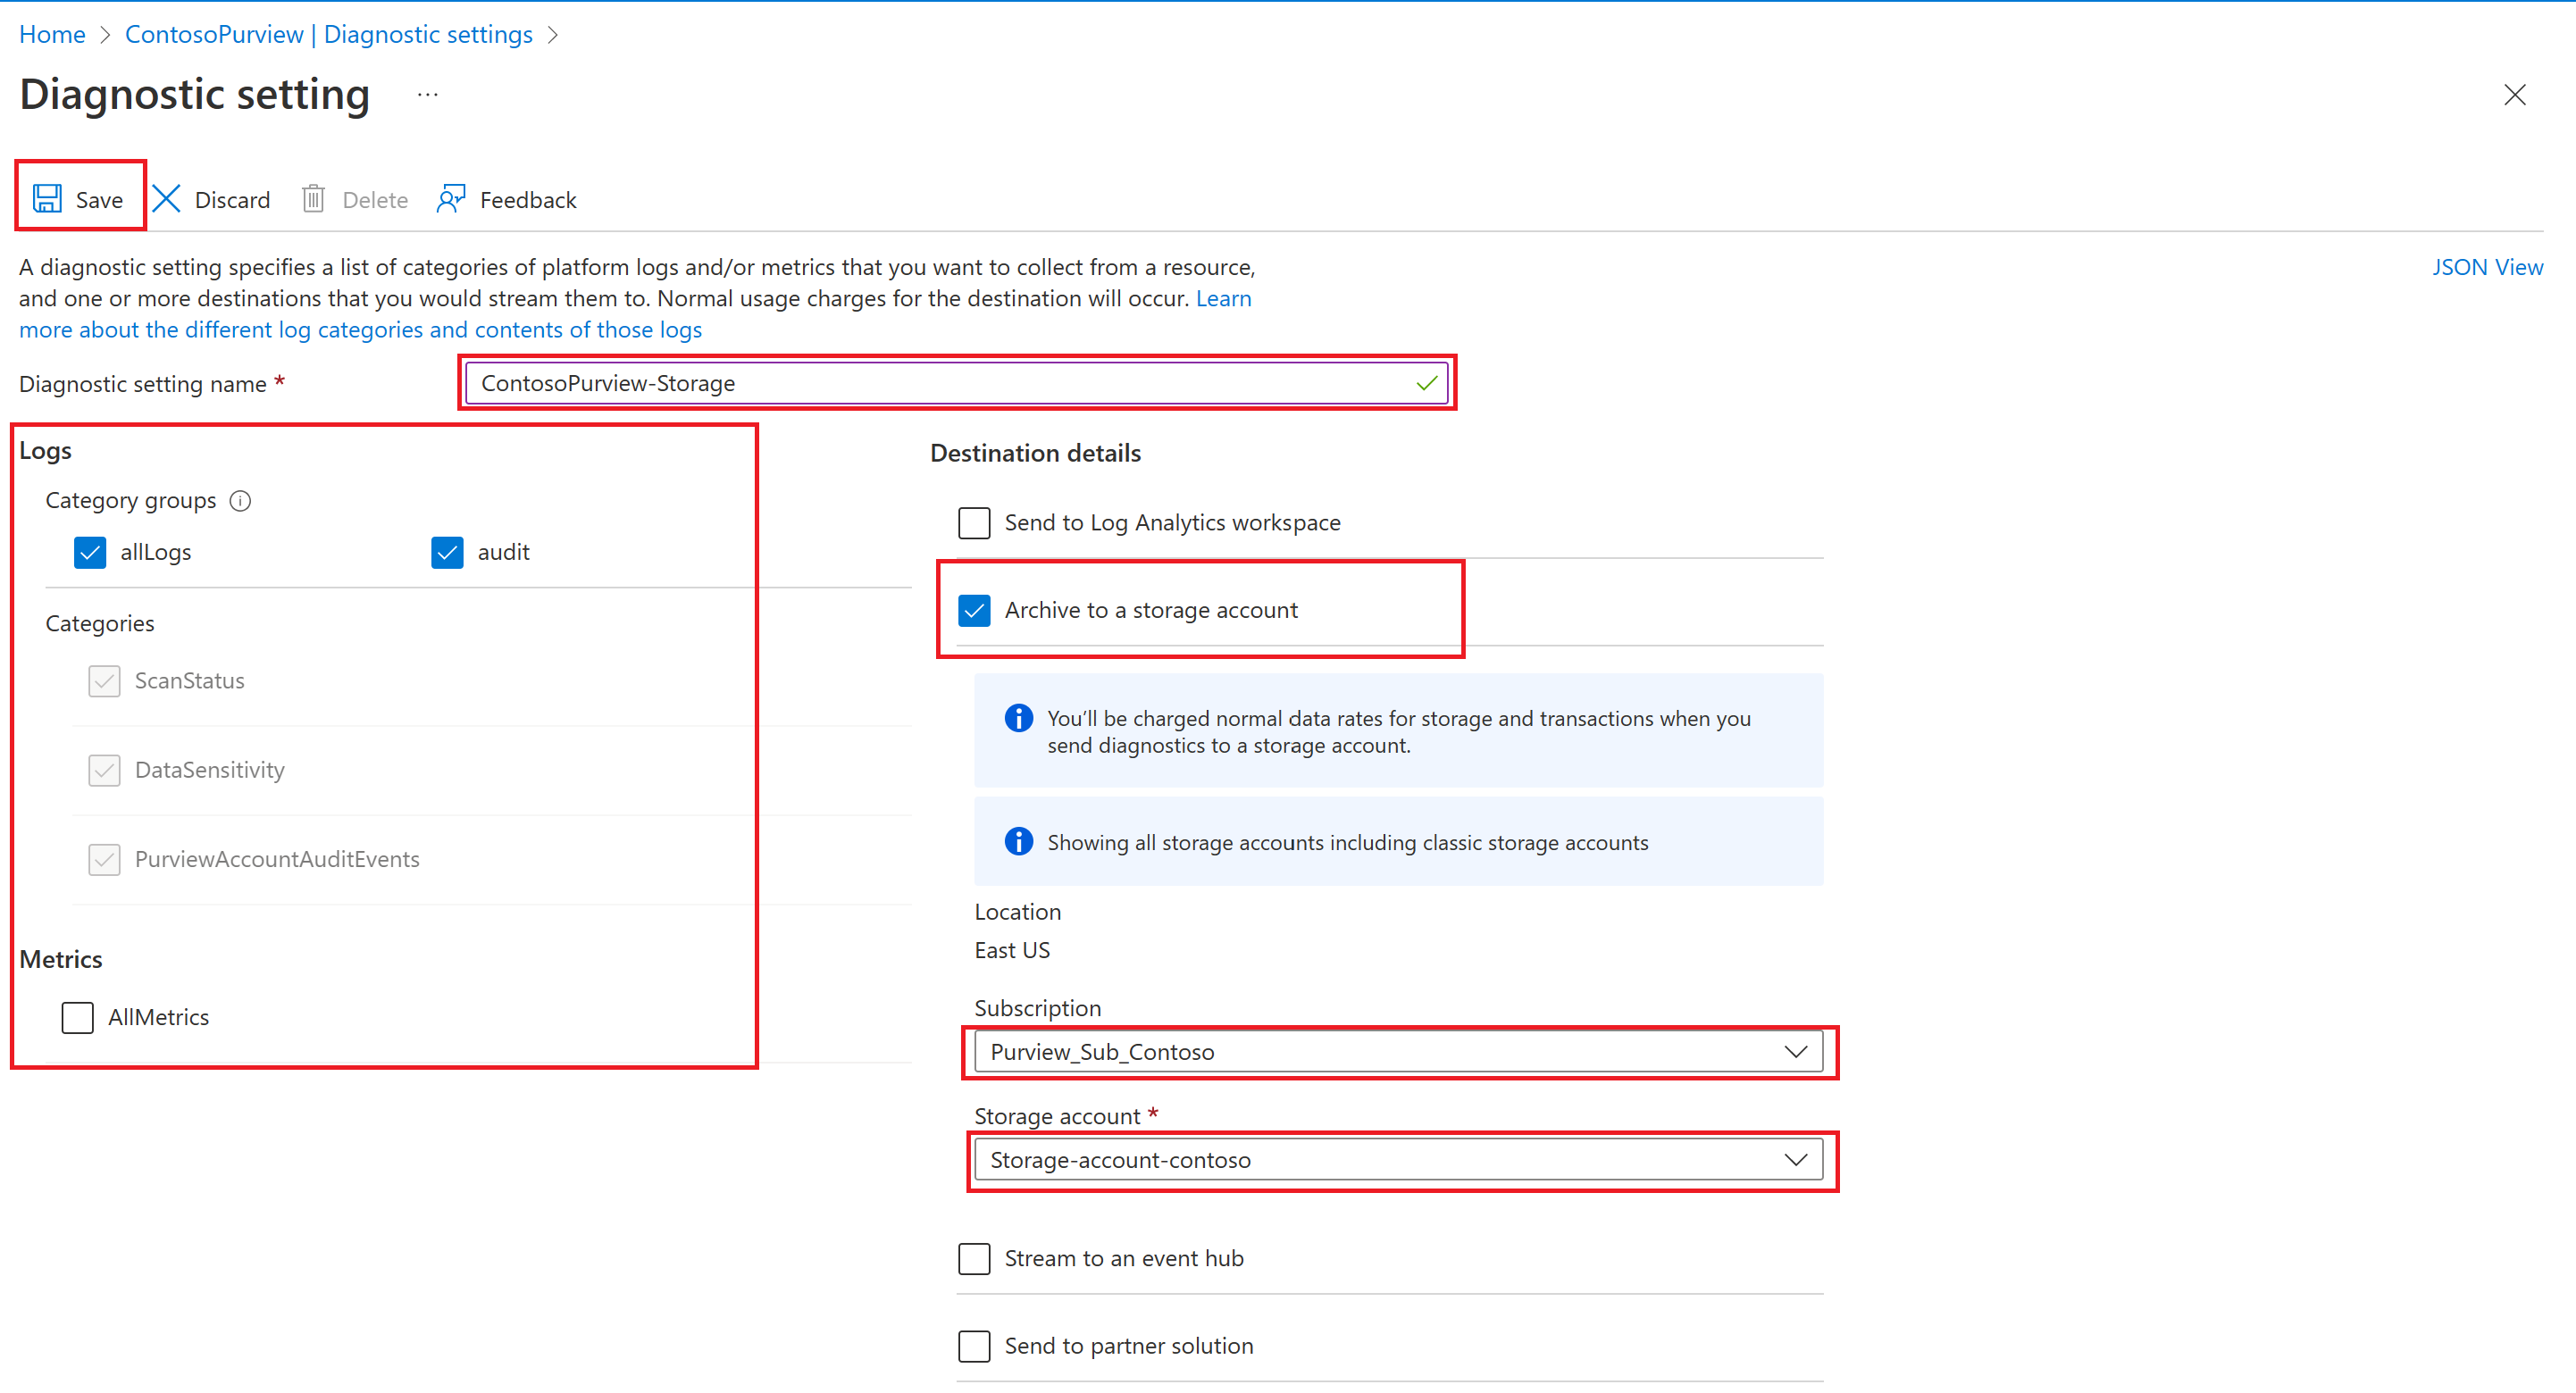2576x1393 pixels.
Task: Enable the AllMetrics checkbox
Action: click(78, 1017)
